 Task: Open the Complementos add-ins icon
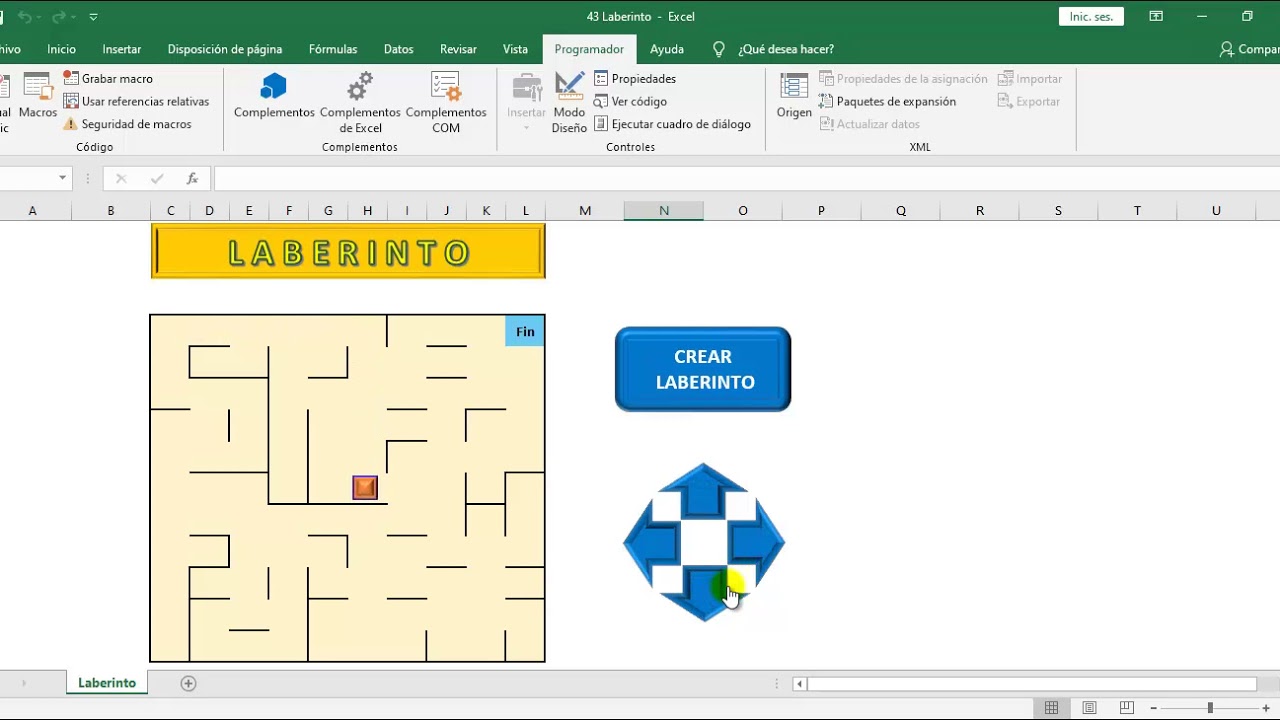(274, 96)
